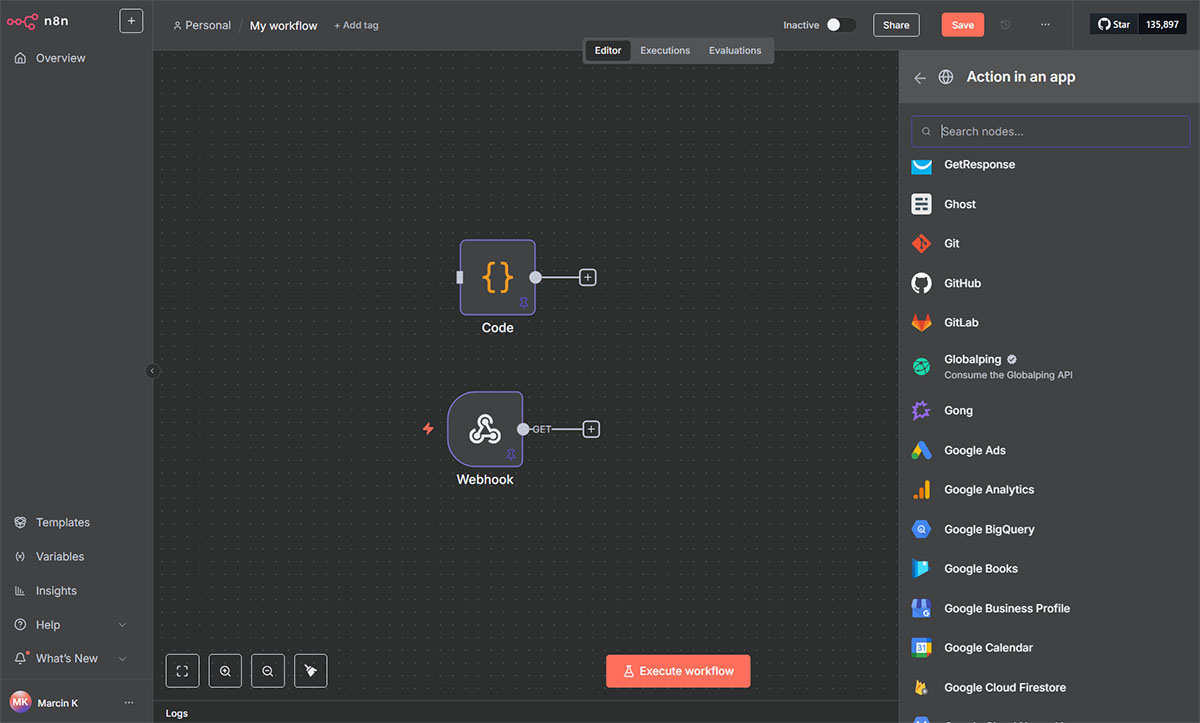Select the Webhook node icon
Image resolution: width=1200 pixels, height=723 pixels.
(x=485, y=429)
